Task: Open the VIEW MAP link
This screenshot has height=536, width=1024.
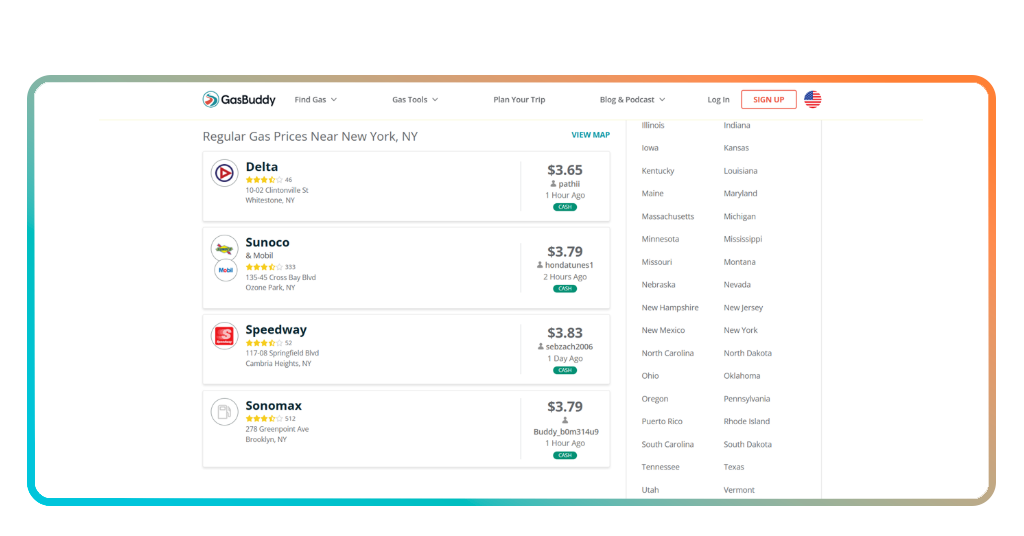Action: pos(590,135)
